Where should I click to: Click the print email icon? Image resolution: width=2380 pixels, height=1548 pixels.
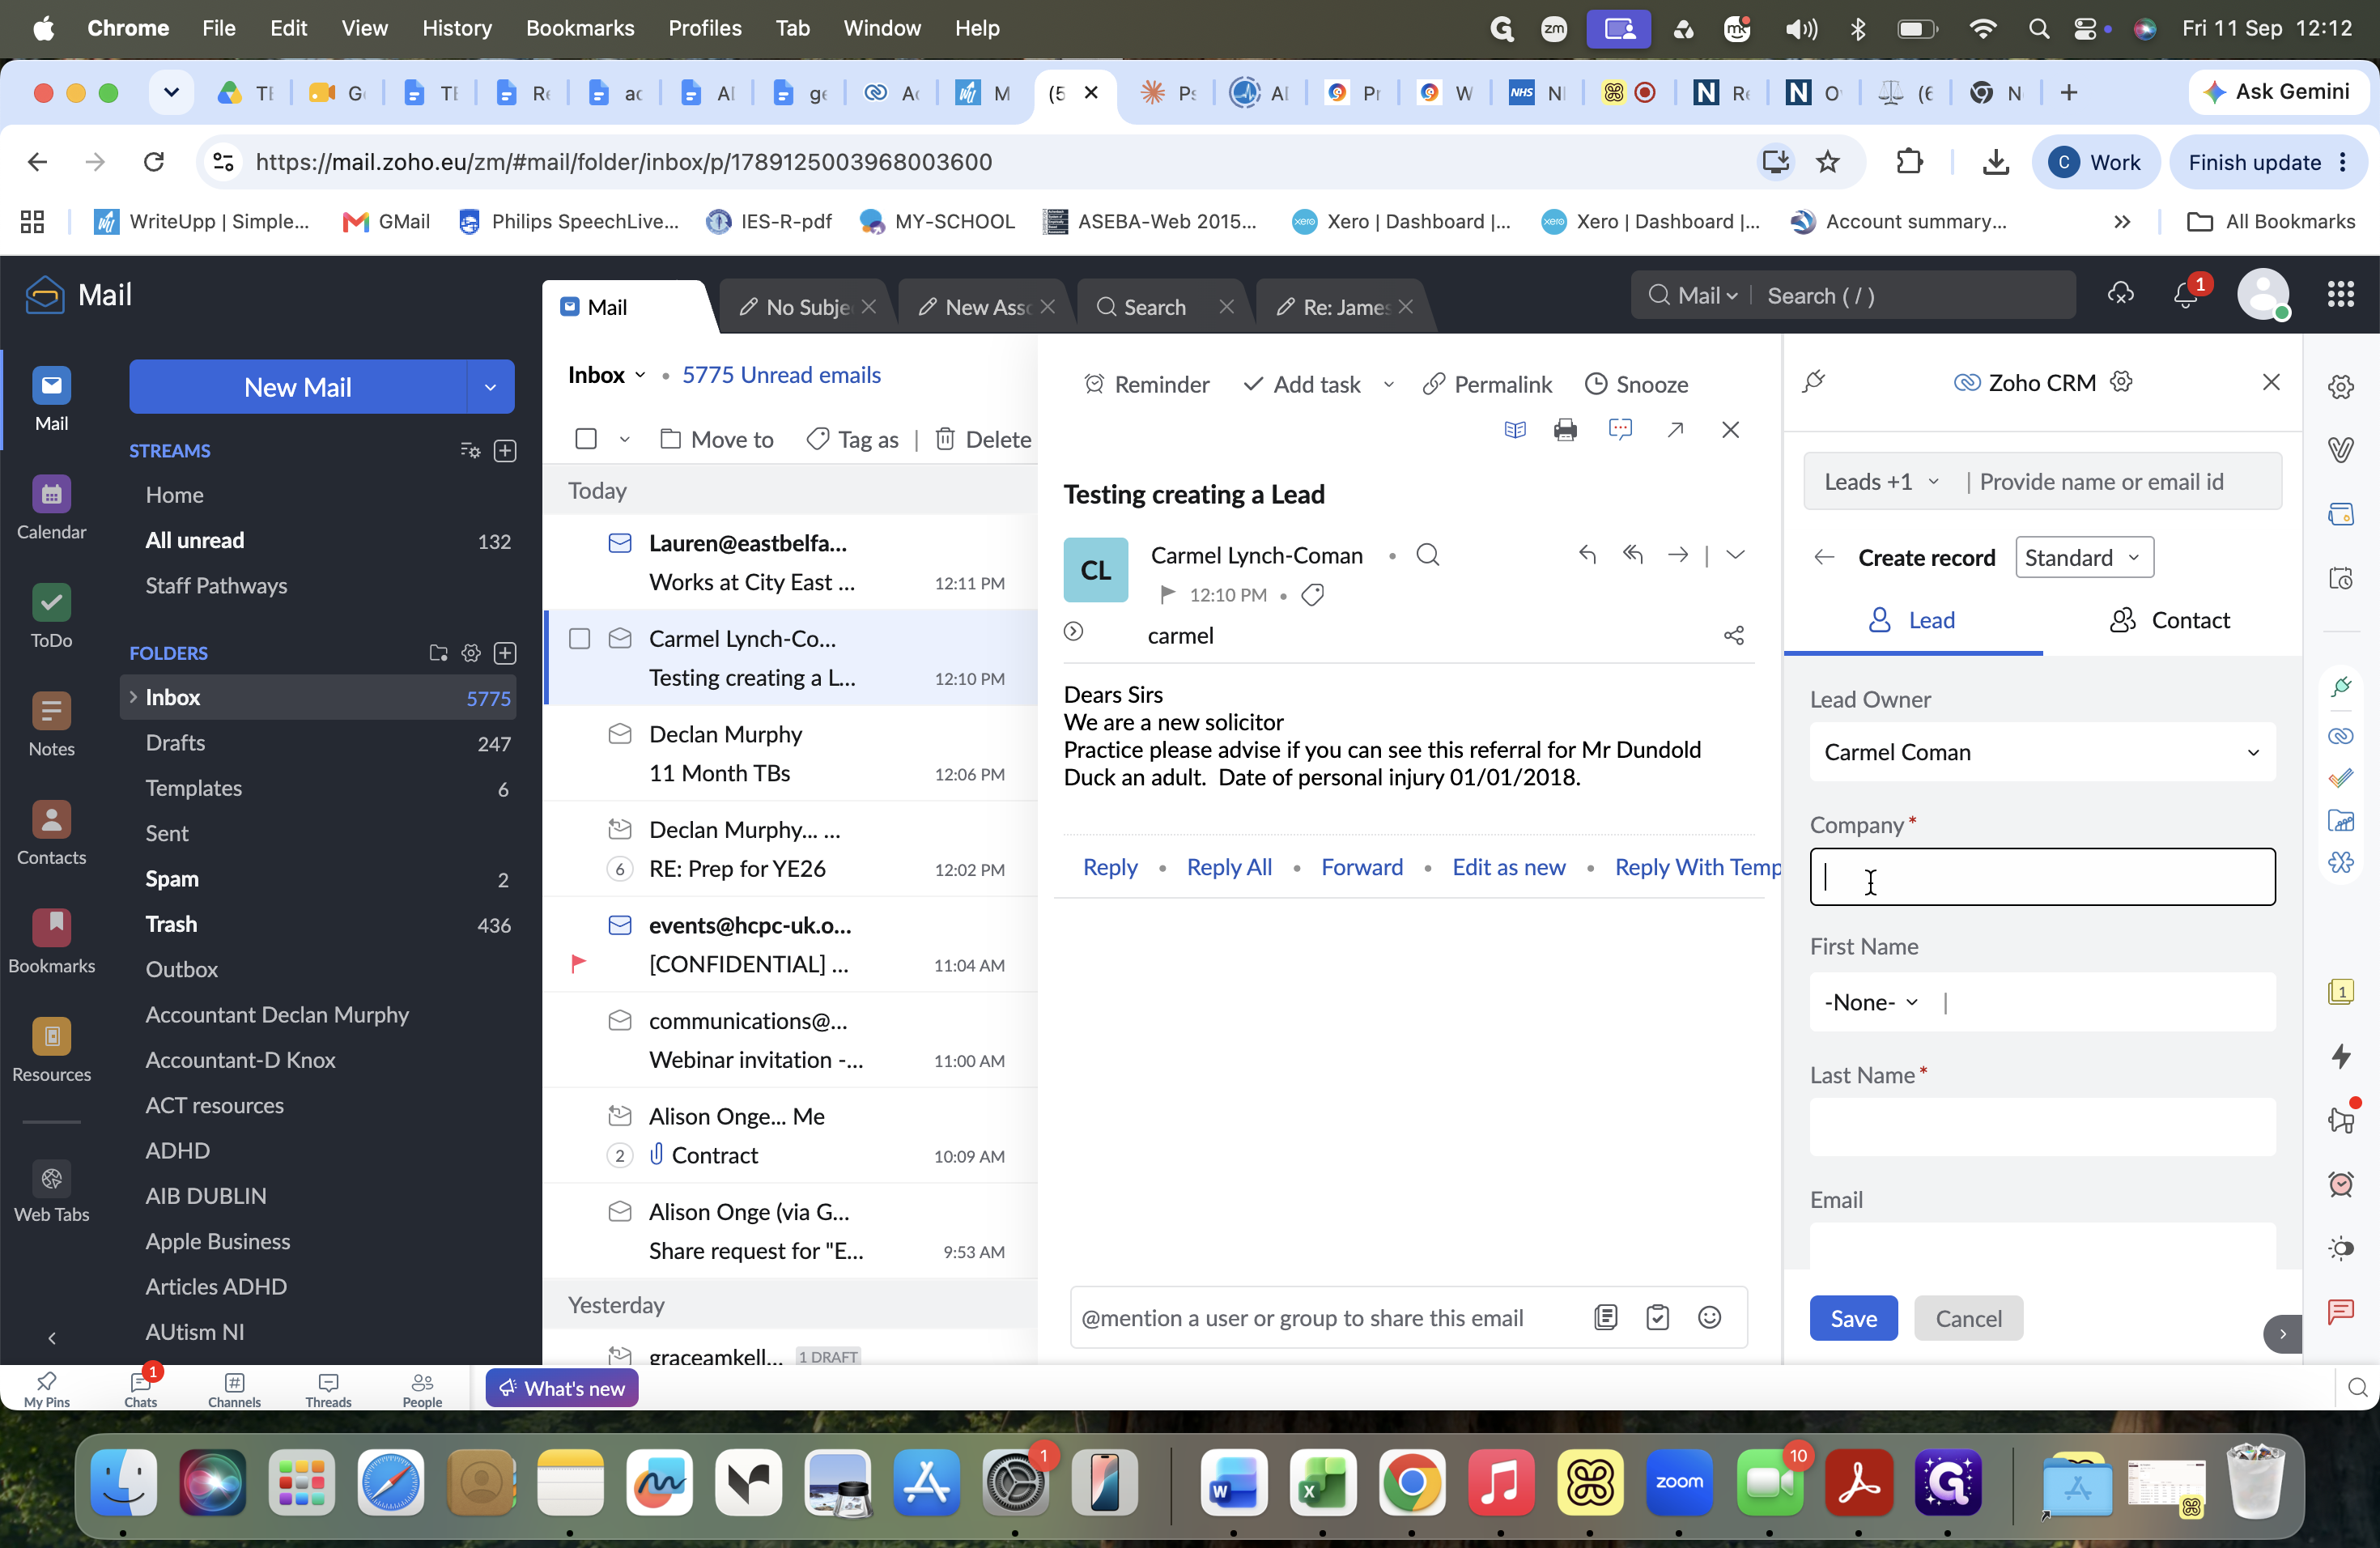(x=1565, y=430)
